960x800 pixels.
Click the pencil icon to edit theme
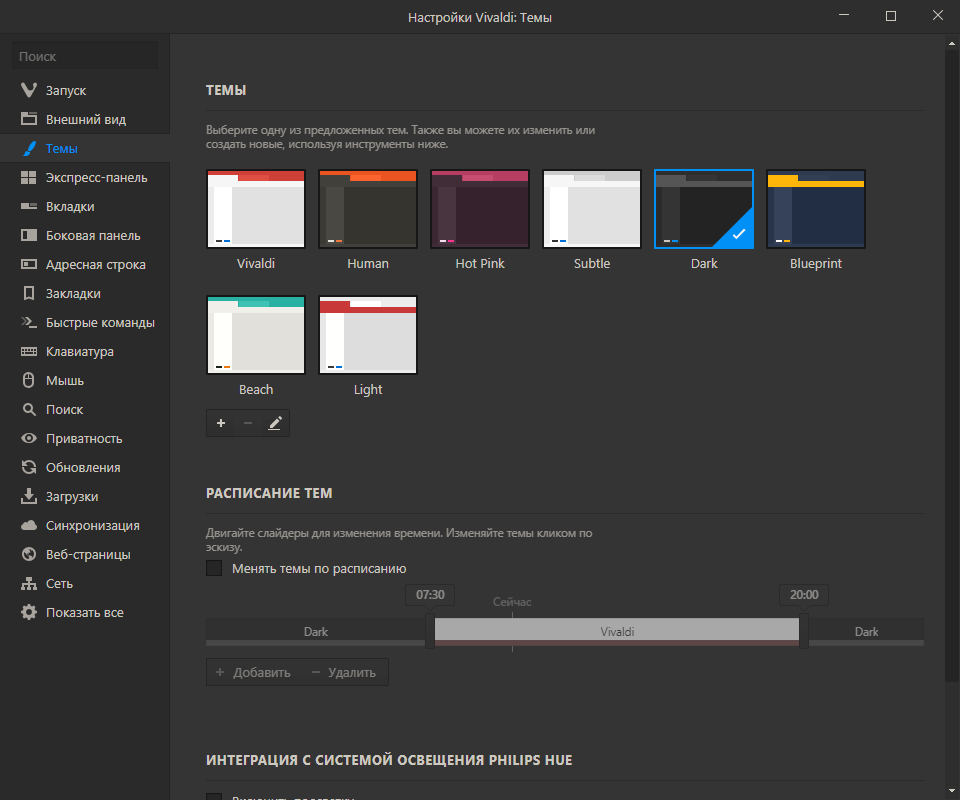275,423
